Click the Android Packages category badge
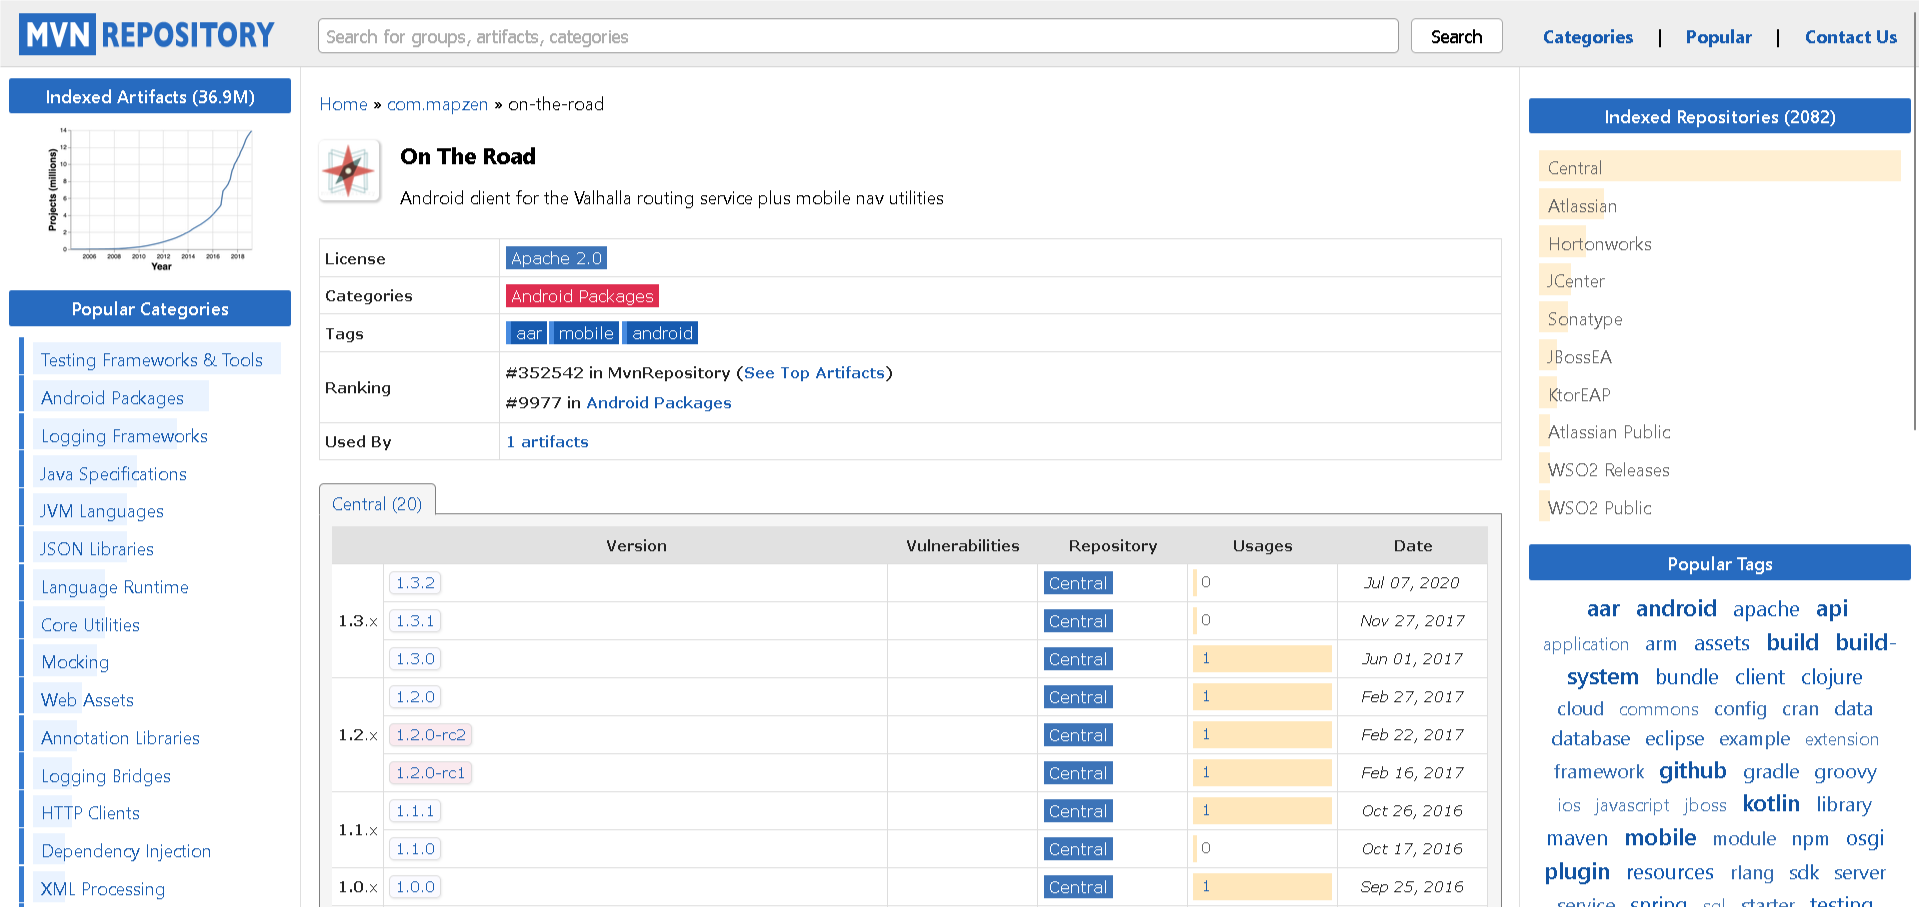 click(582, 296)
